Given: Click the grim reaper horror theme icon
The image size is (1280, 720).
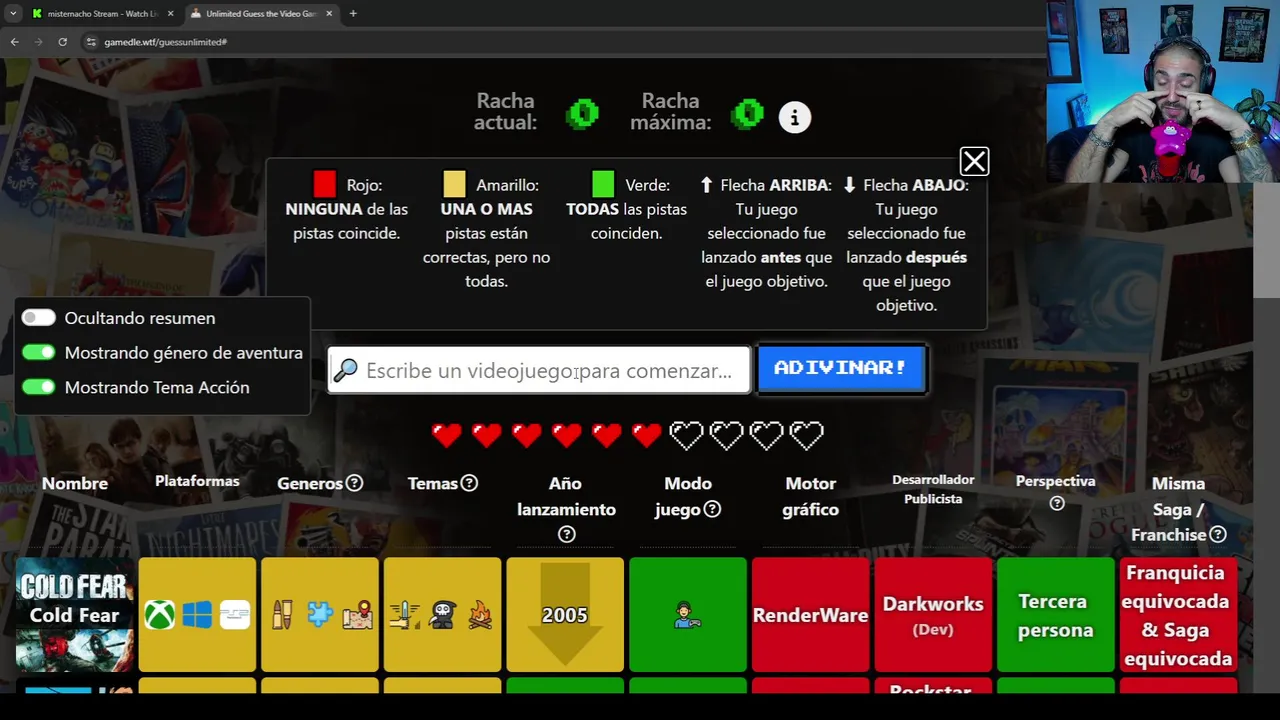Looking at the screenshot, I should [x=443, y=615].
